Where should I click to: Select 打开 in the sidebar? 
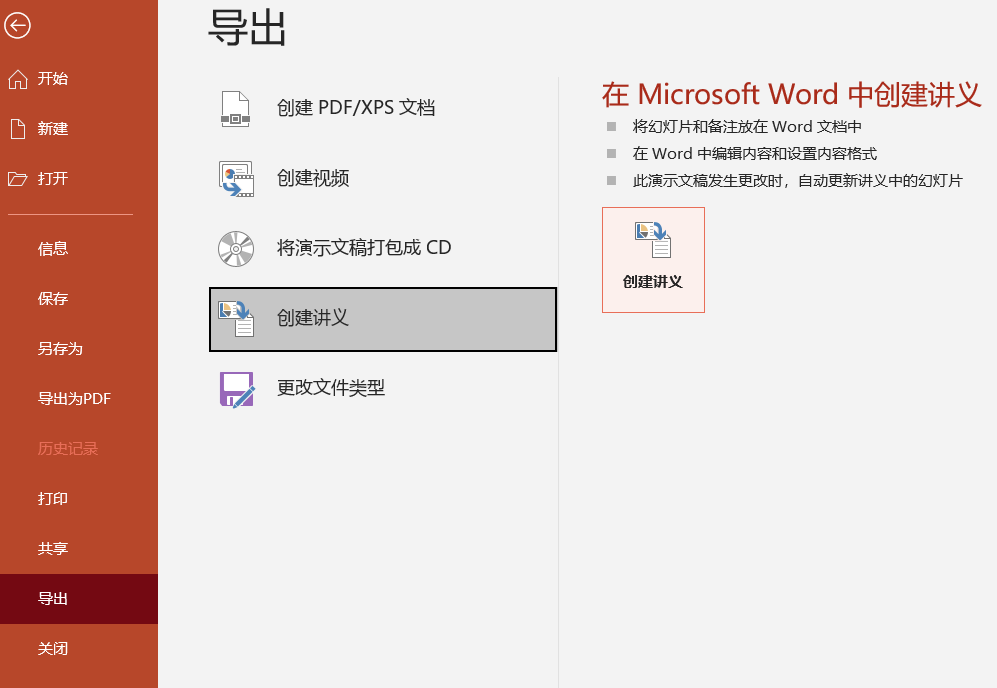pyautogui.click(x=79, y=179)
